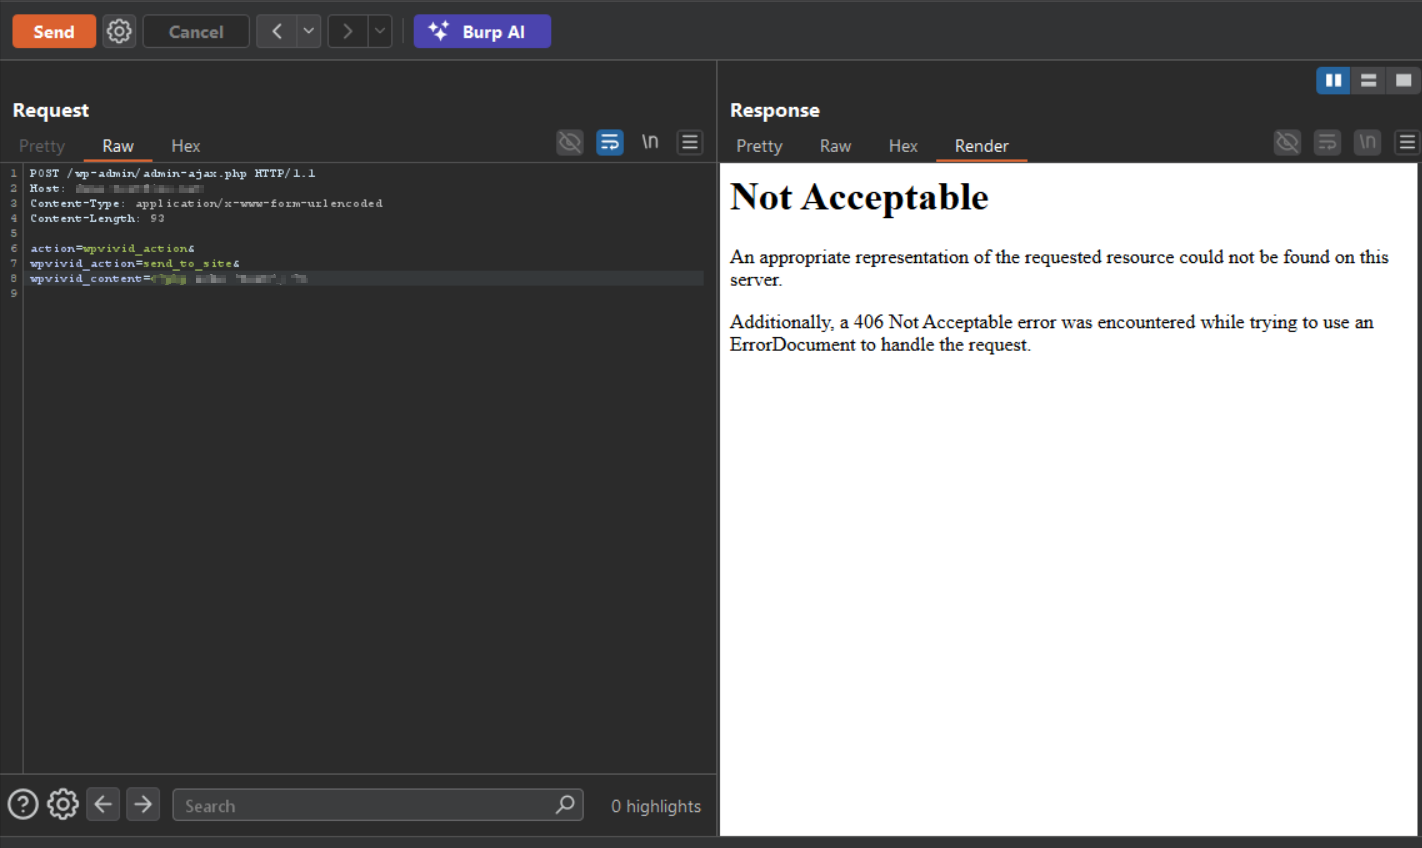The width and height of the screenshot is (1422, 848).
Task: Click inside the Search input field
Action: point(370,805)
